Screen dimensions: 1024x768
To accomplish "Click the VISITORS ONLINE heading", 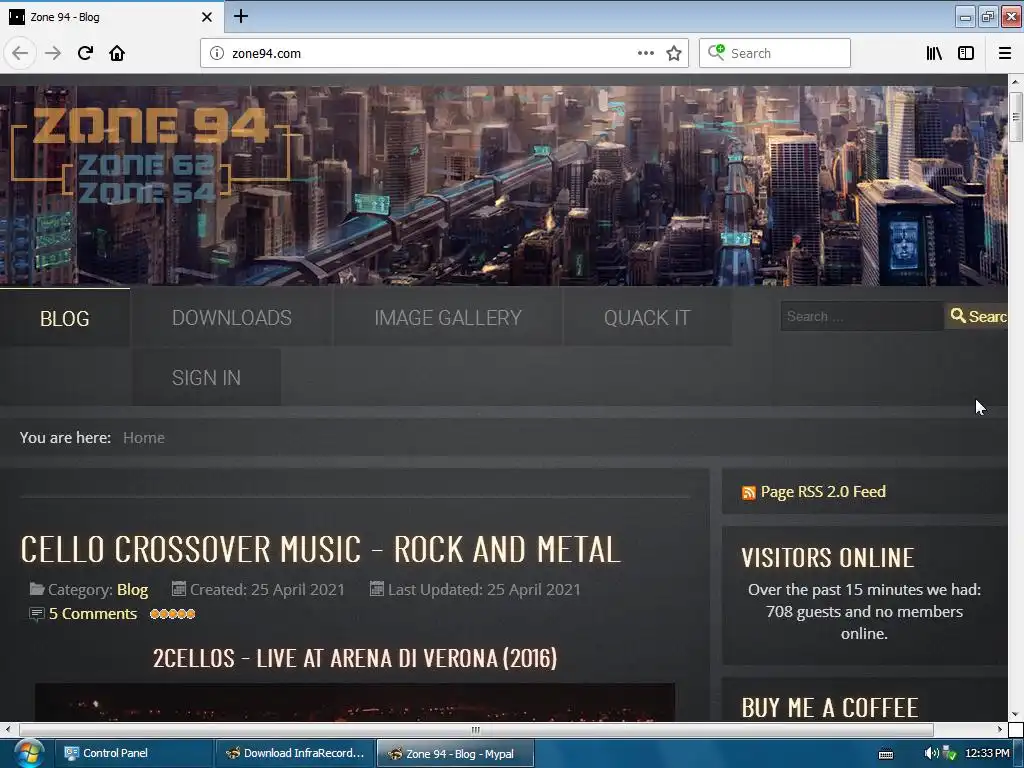I will (x=827, y=558).
